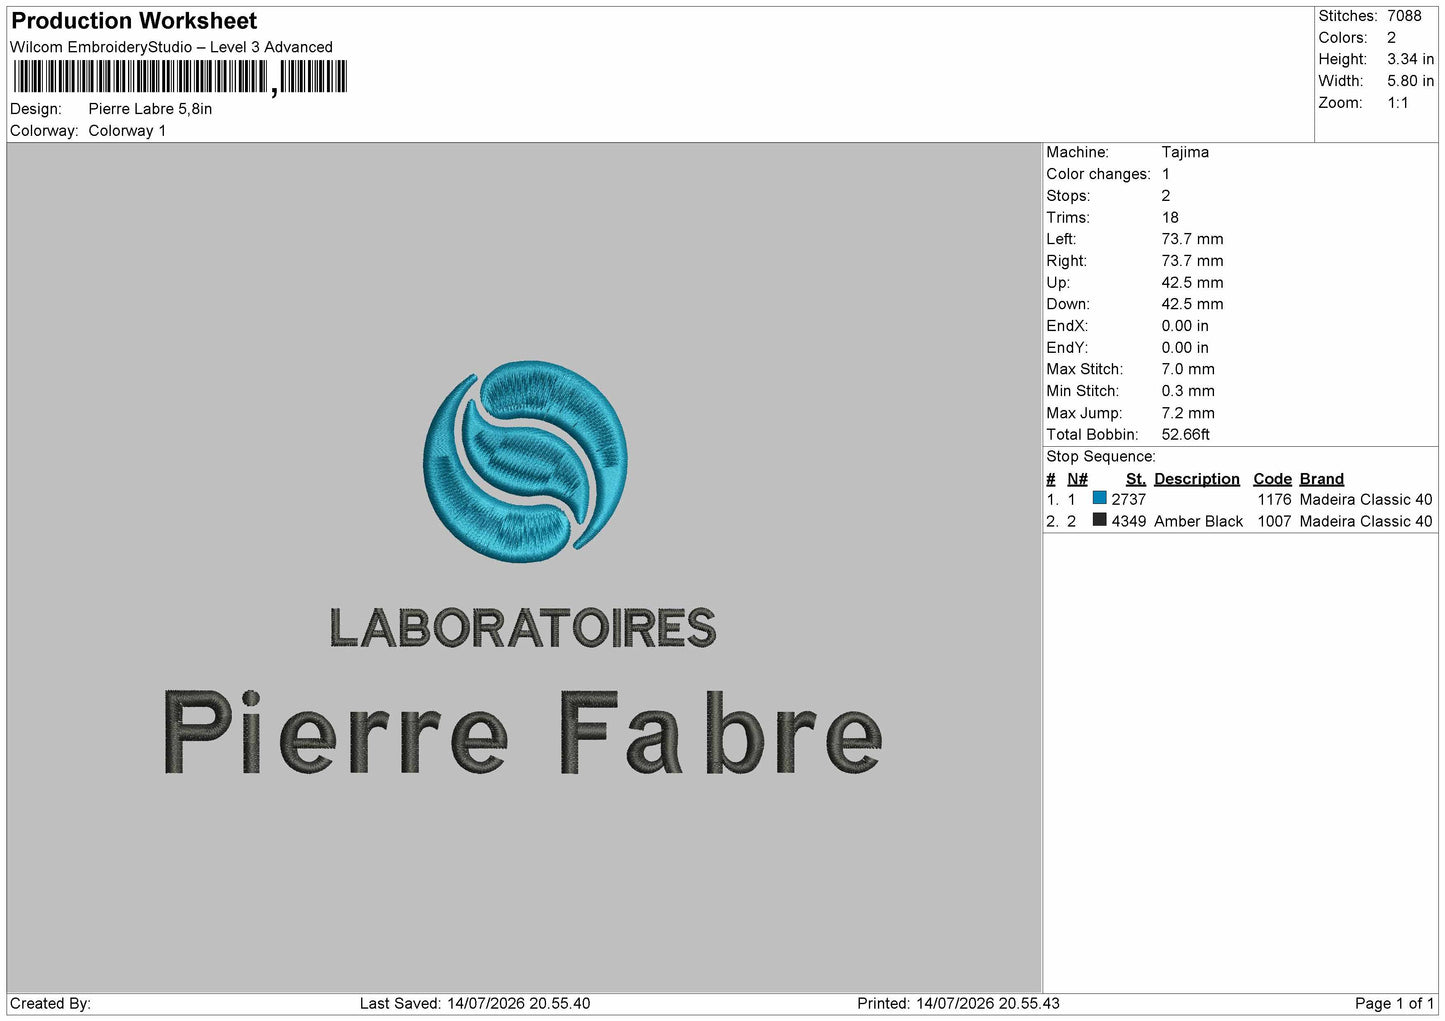Viewport: 1445px width, 1021px height.
Task: Click the Description column header
Action: click(1197, 479)
